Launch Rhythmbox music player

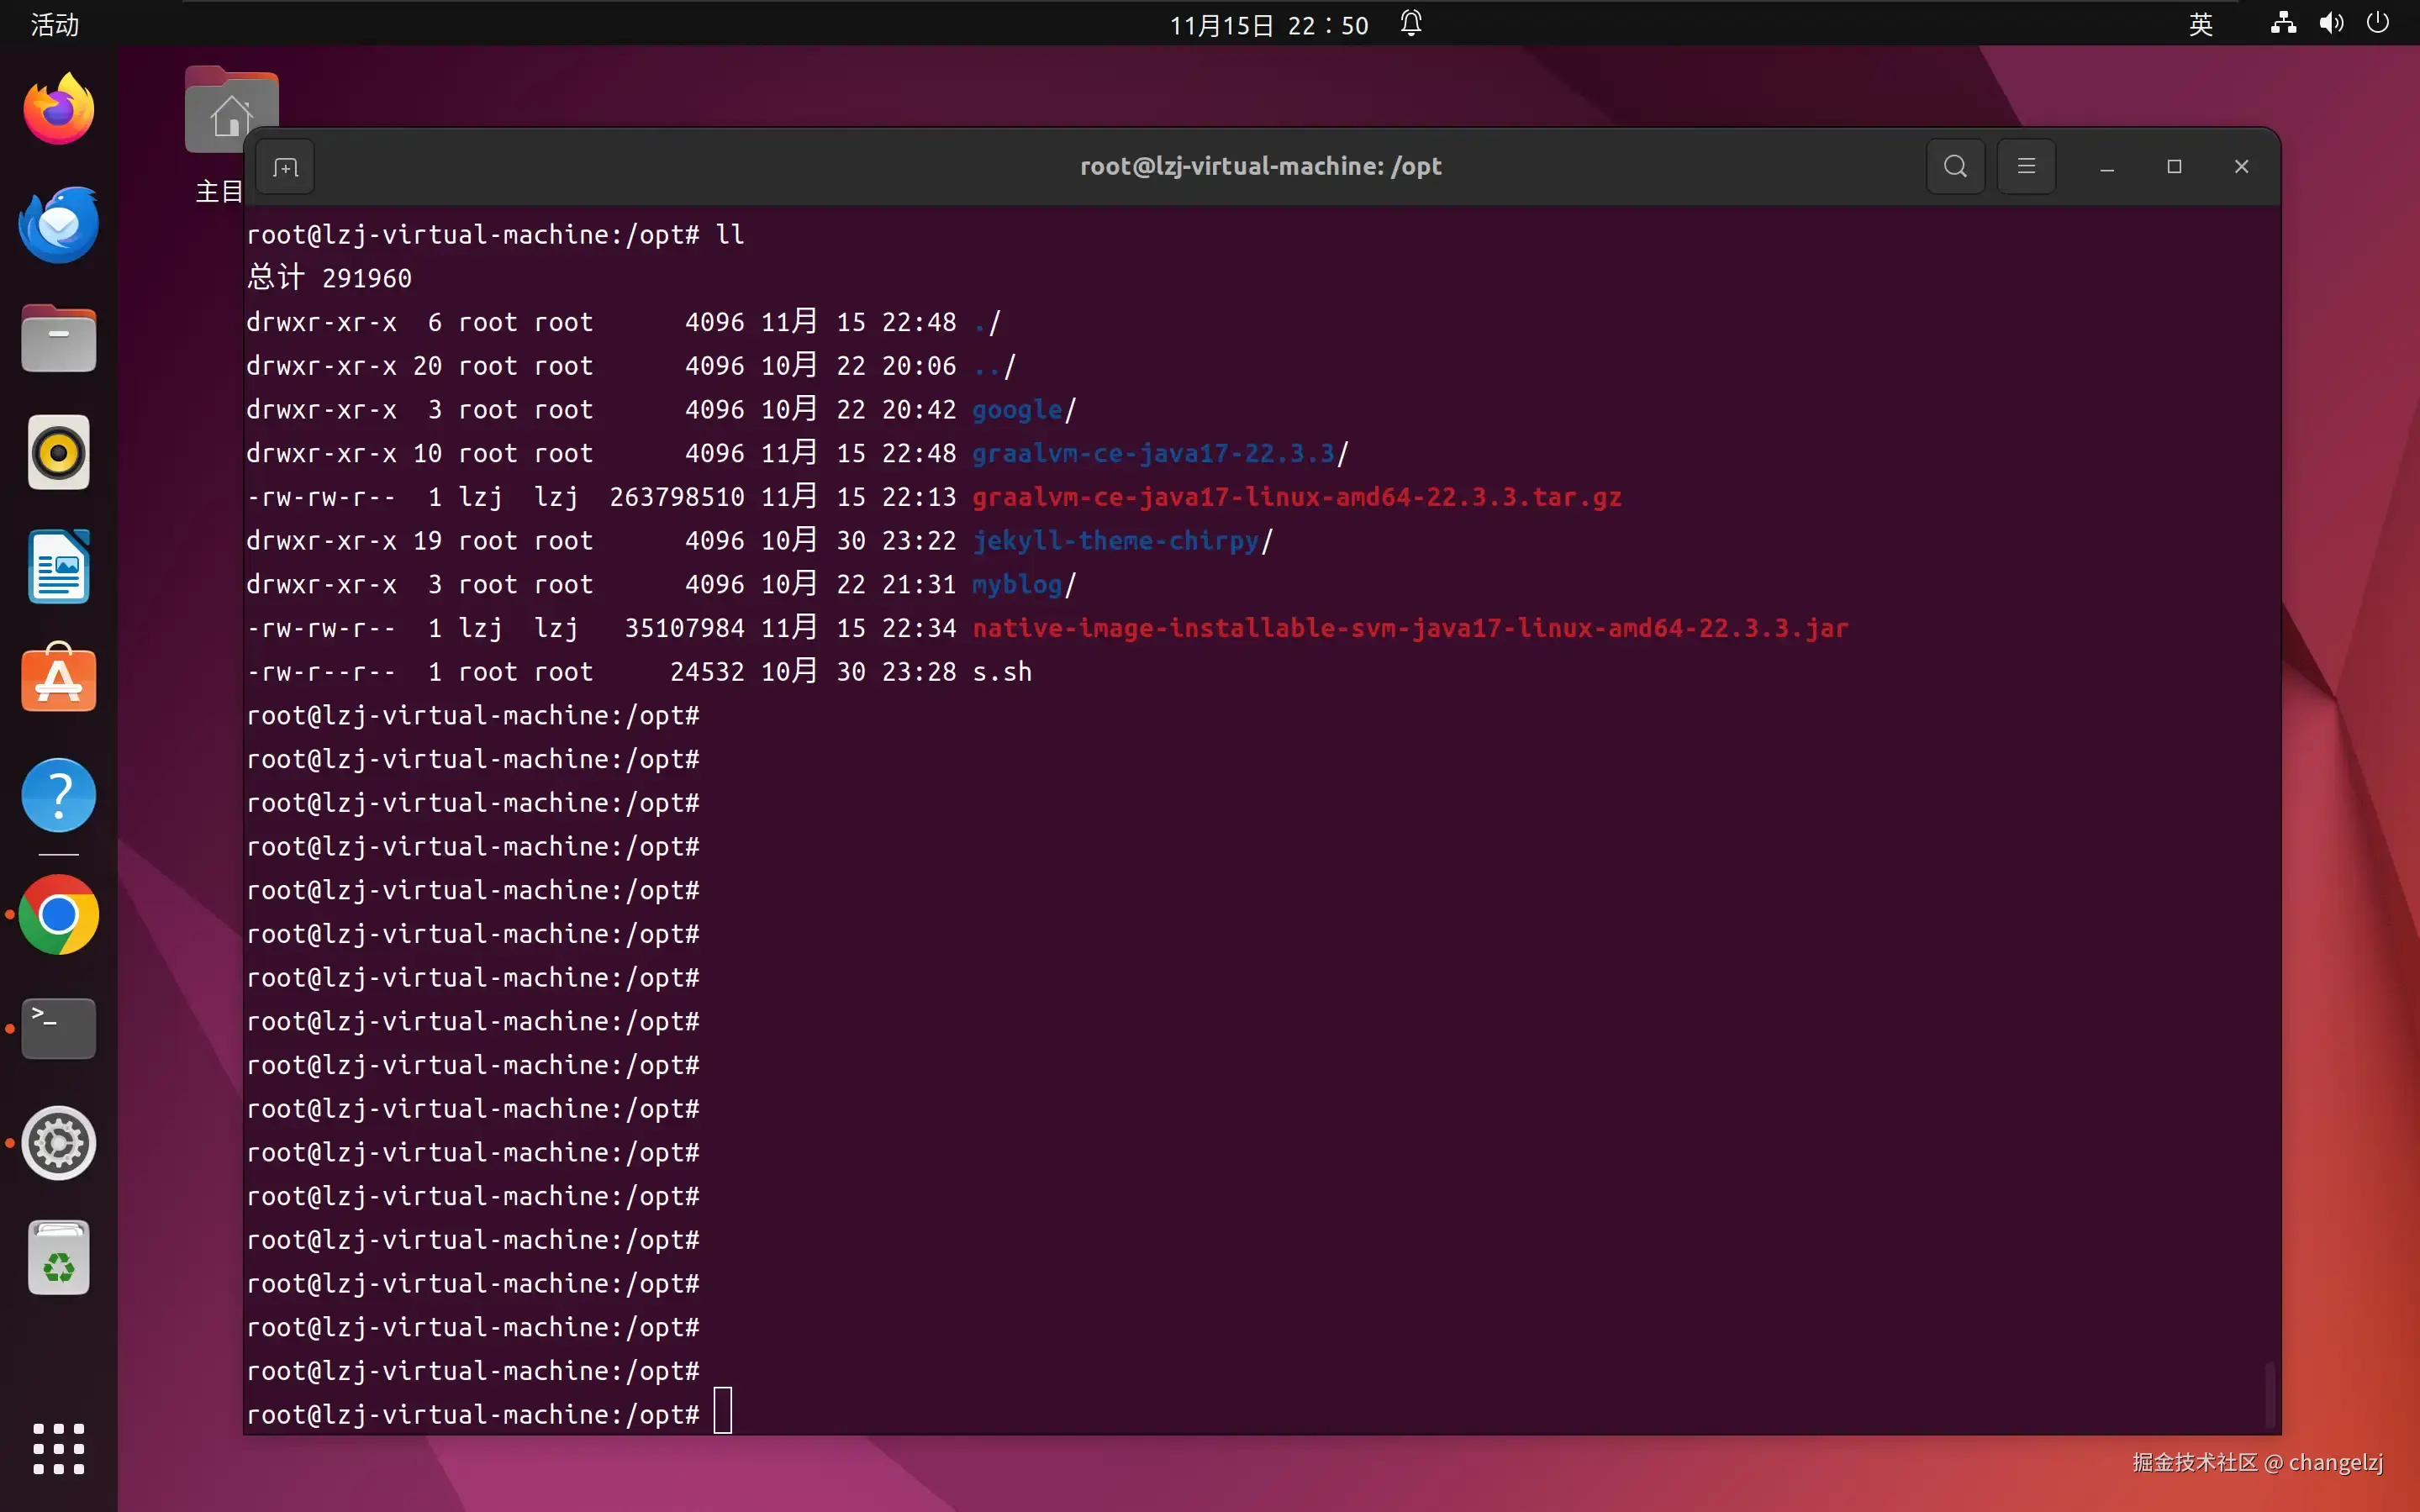tap(59, 453)
